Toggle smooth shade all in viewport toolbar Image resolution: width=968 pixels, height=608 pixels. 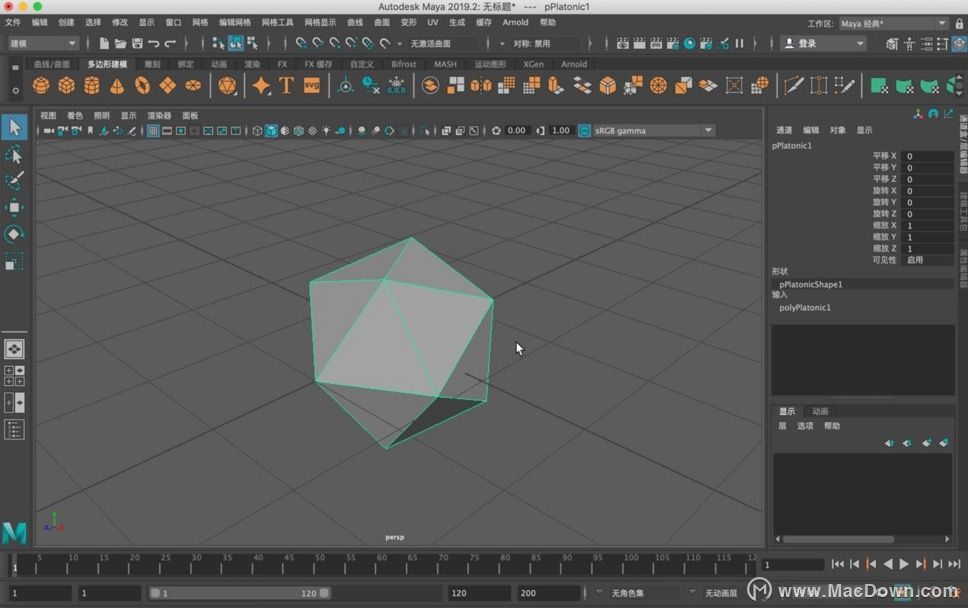coord(271,131)
